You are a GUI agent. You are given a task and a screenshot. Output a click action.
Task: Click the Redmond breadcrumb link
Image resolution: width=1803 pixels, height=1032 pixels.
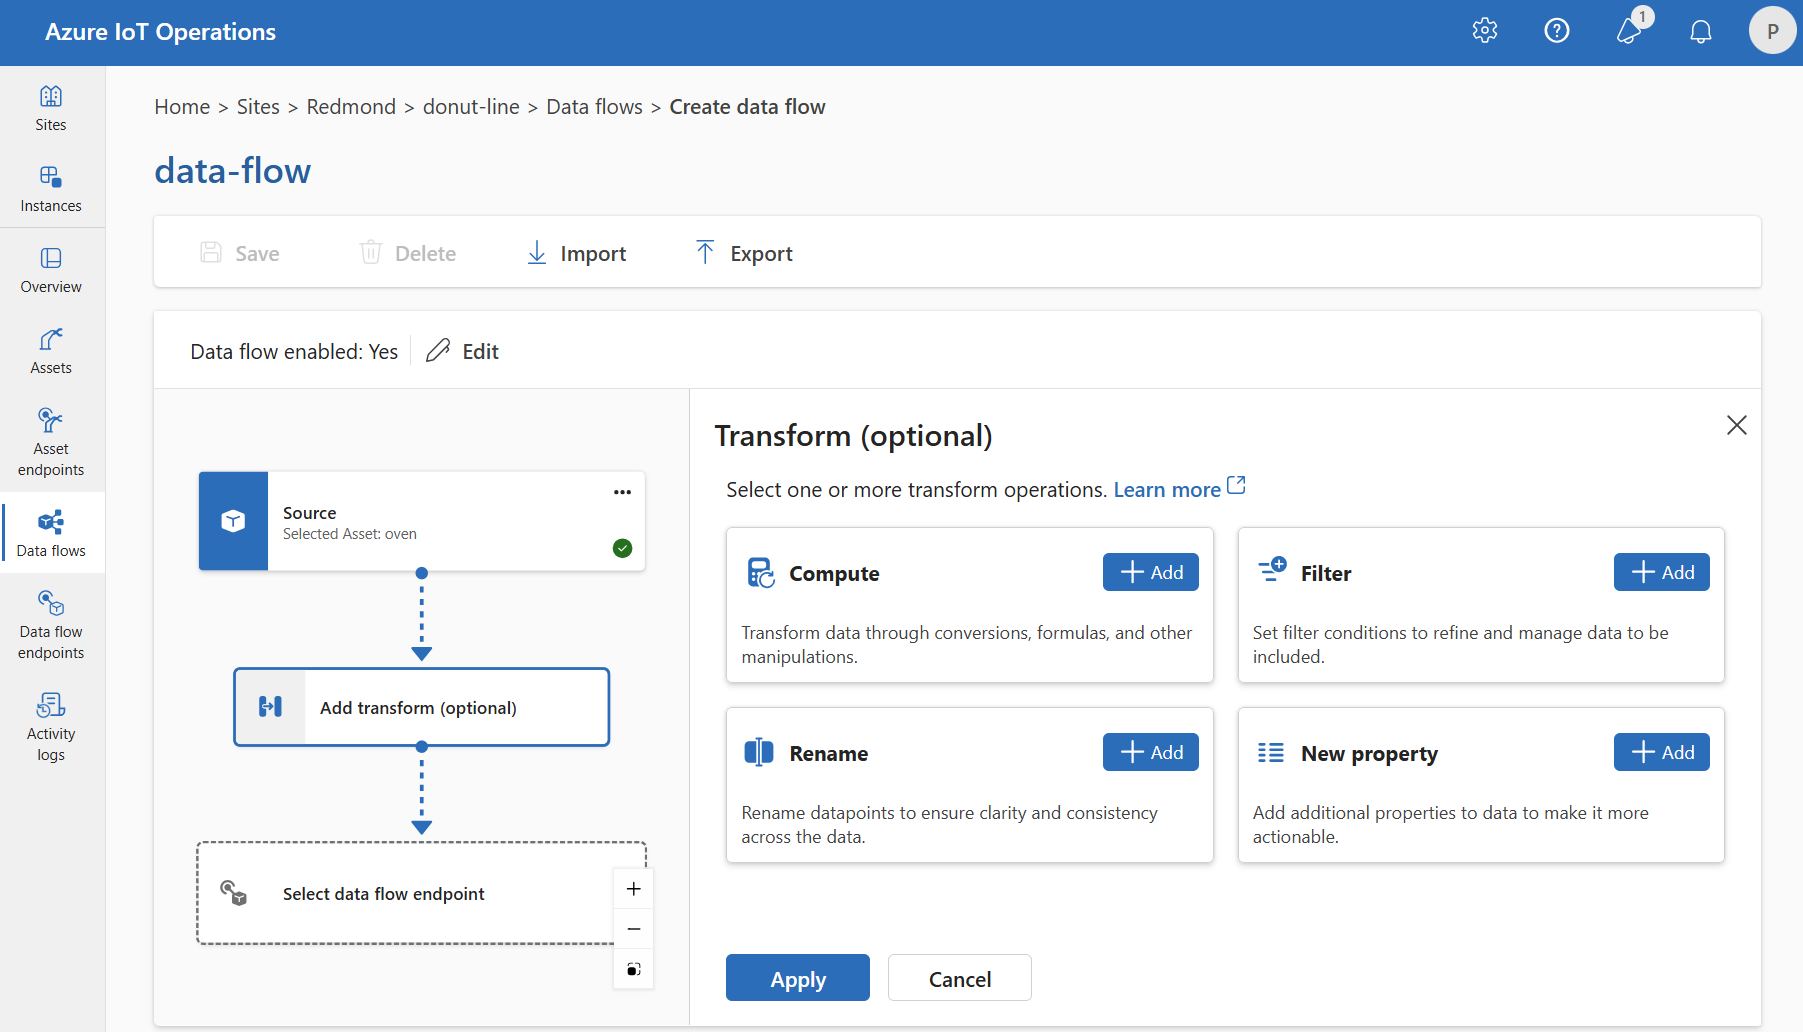(351, 107)
